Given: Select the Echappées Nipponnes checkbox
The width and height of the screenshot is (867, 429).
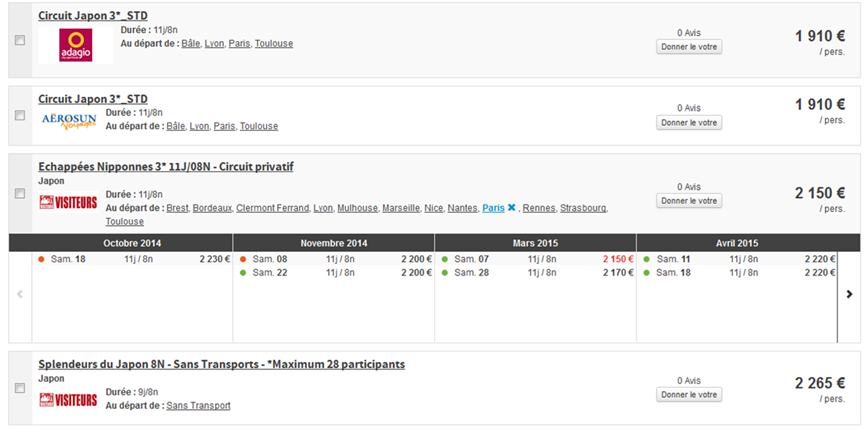Looking at the screenshot, I should [x=20, y=194].
